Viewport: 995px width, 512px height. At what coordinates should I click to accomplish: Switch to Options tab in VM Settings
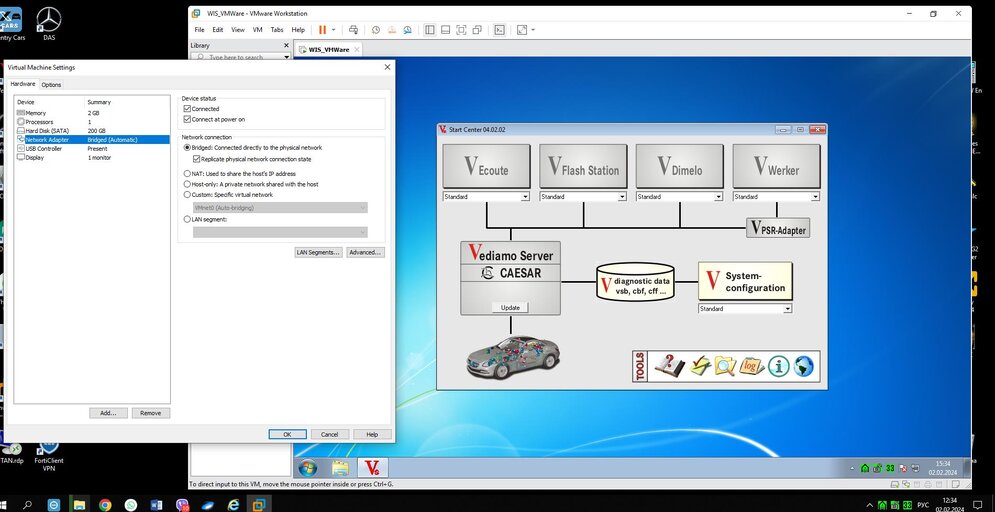tap(51, 84)
